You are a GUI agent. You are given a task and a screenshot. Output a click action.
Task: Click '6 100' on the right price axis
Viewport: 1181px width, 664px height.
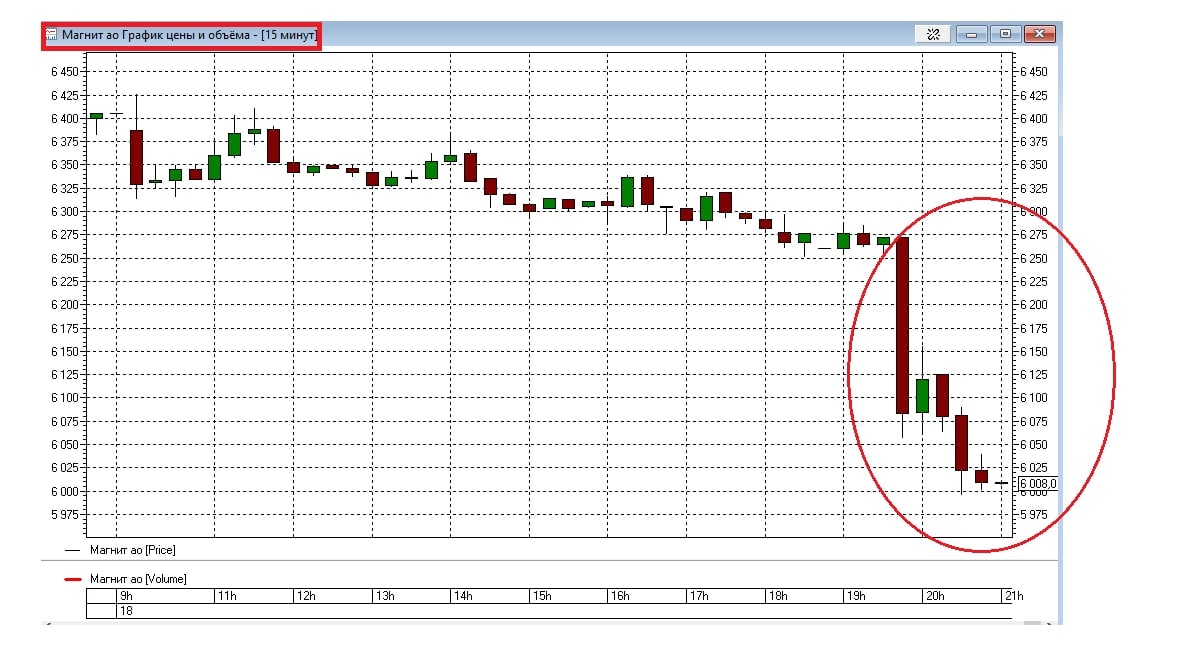(1033, 398)
